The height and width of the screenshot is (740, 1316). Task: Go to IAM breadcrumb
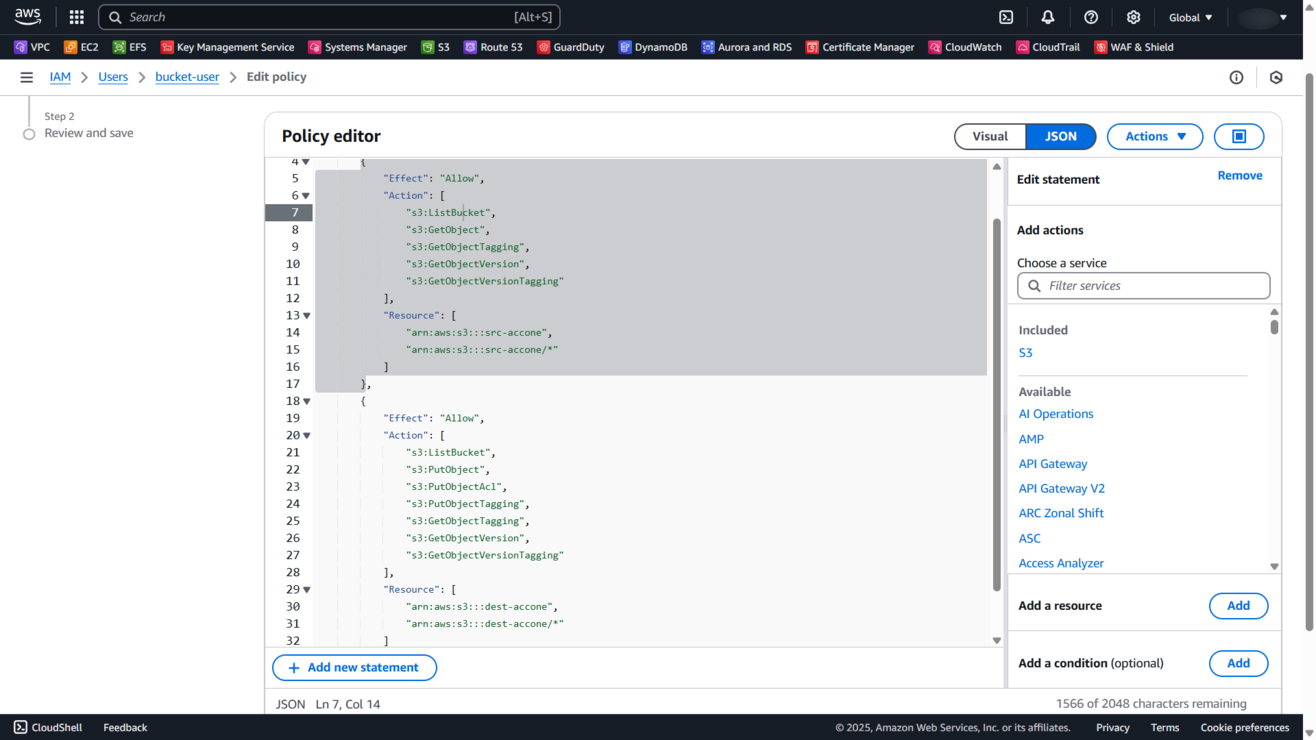click(60, 77)
